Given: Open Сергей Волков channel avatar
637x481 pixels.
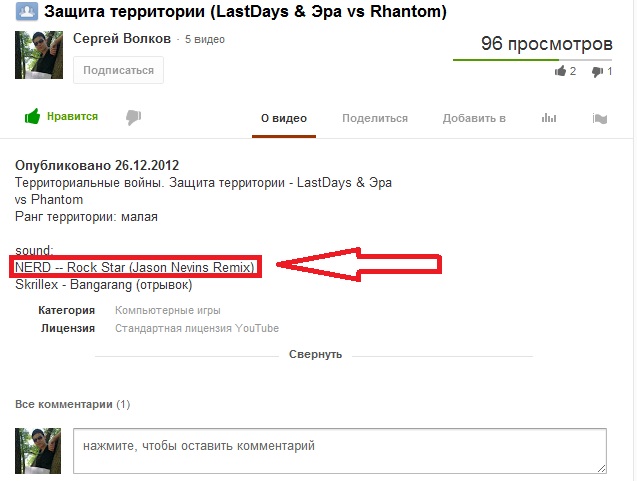Looking at the screenshot, I should tap(39, 55).
